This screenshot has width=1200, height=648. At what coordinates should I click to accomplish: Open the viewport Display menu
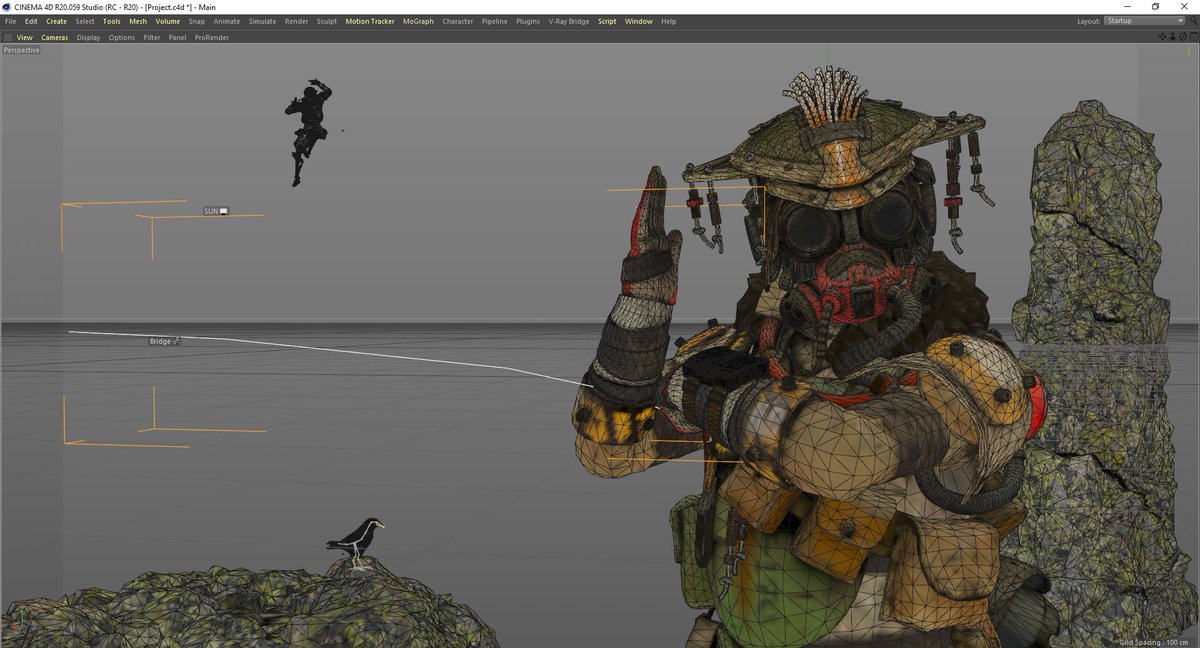pyautogui.click(x=89, y=37)
